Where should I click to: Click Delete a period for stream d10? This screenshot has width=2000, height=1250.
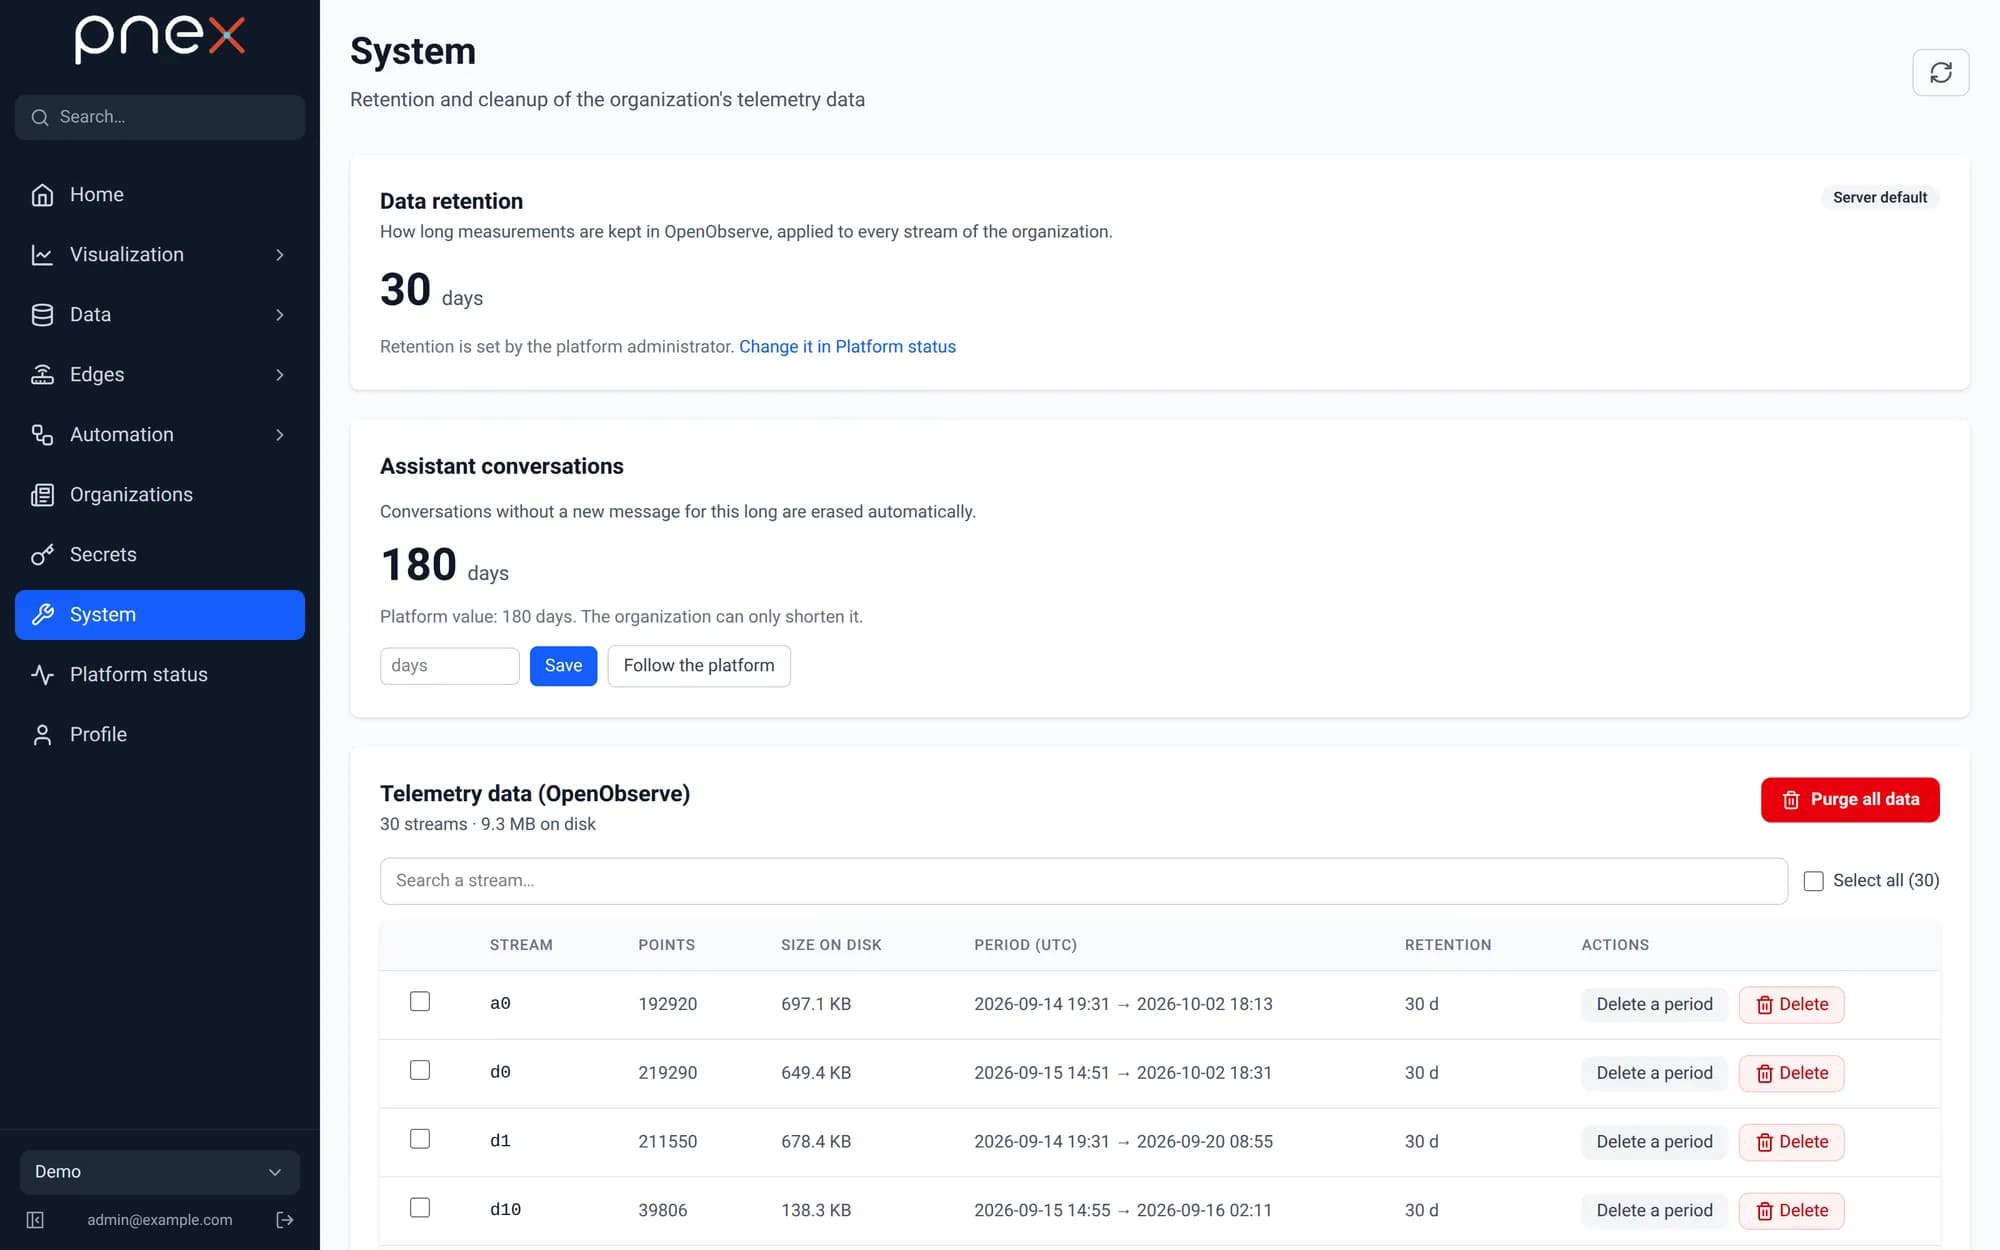pyautogui.click(x=1654, y=1211)
